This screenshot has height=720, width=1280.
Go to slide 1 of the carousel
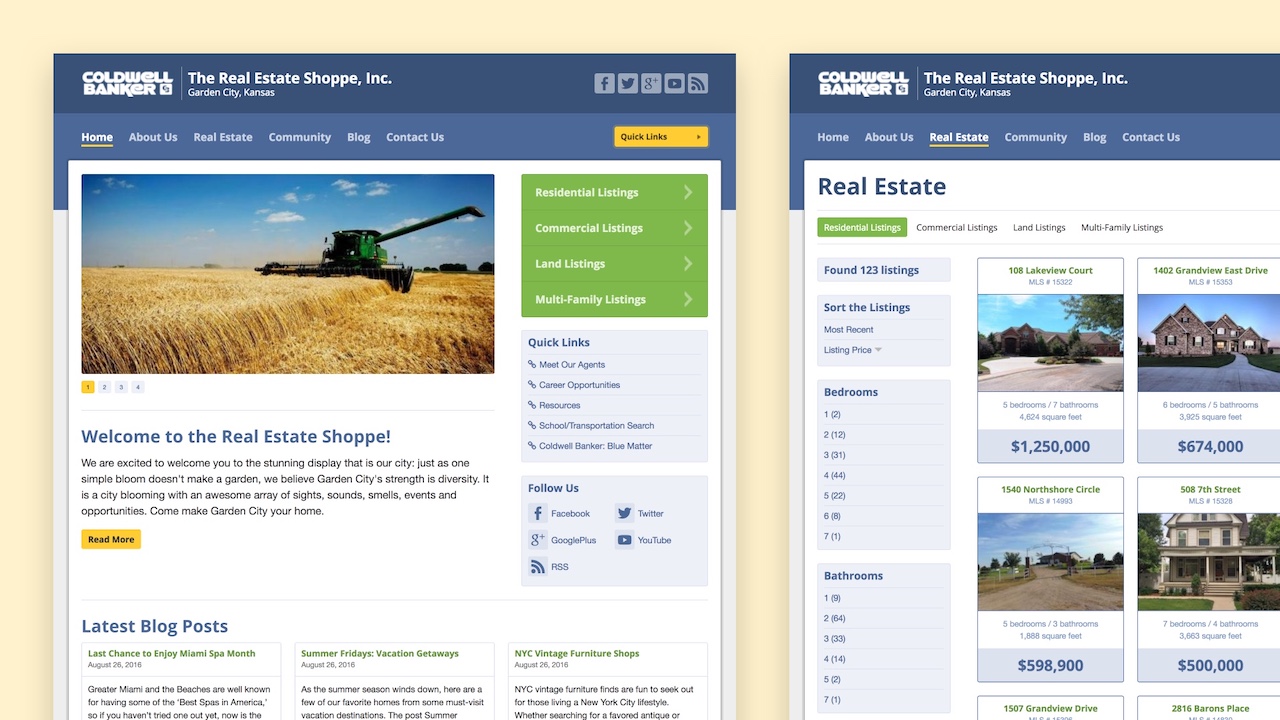coord(88,387)
